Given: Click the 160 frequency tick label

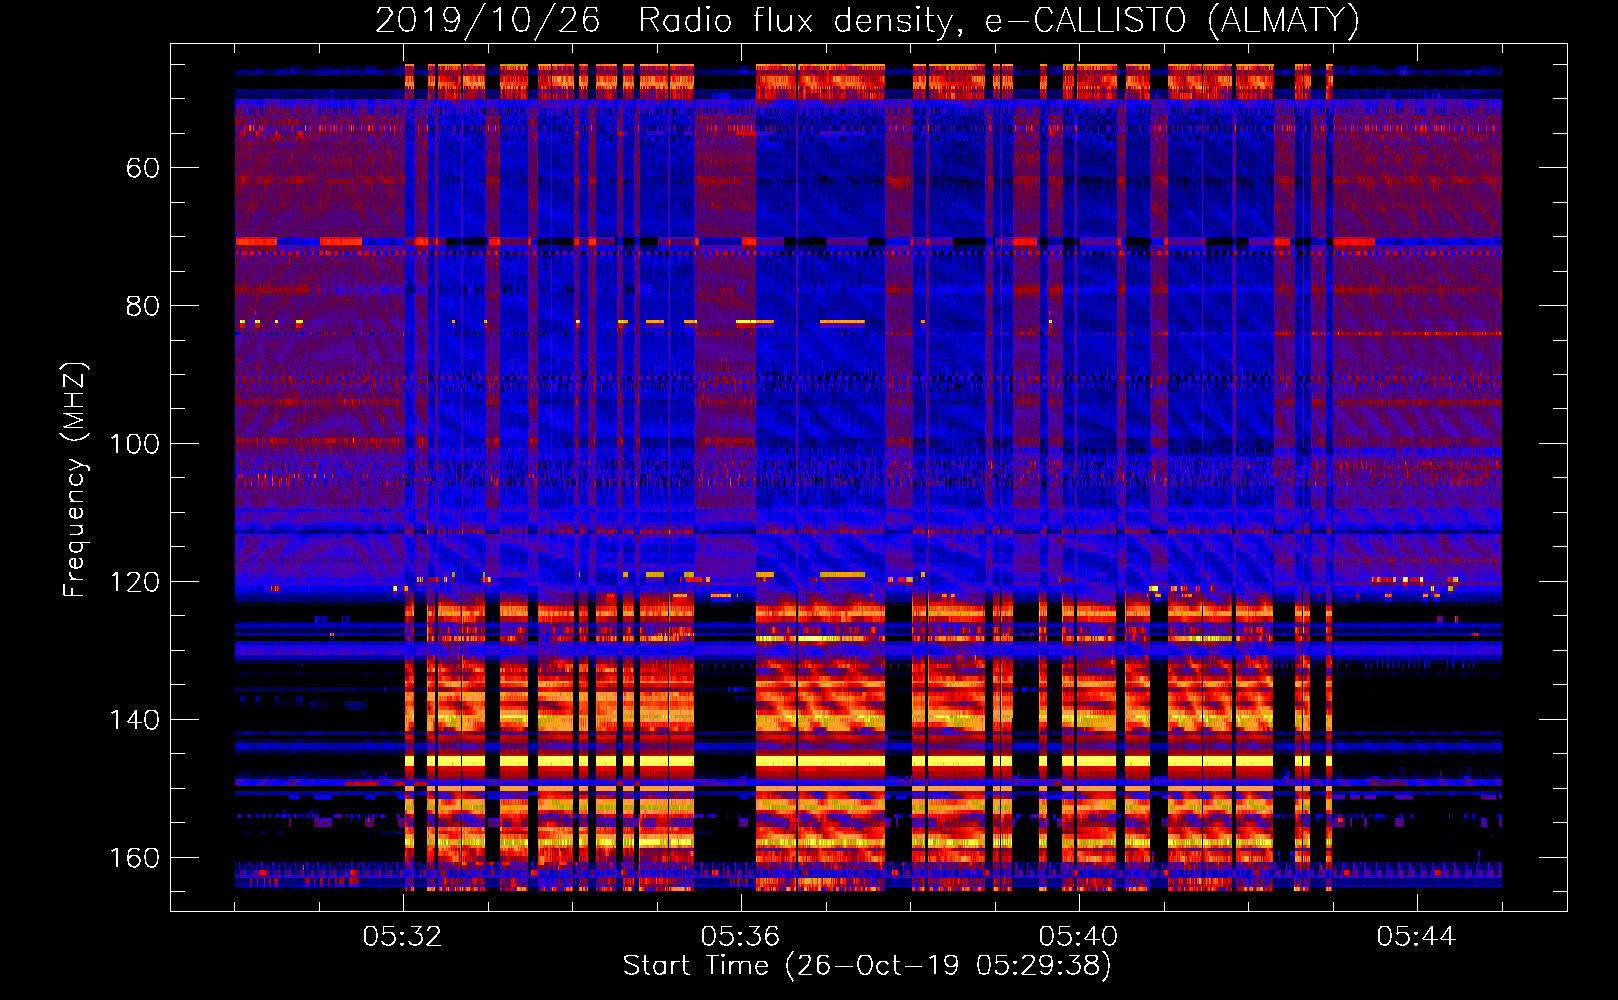Looking at the screenshot, I should 135,858.
